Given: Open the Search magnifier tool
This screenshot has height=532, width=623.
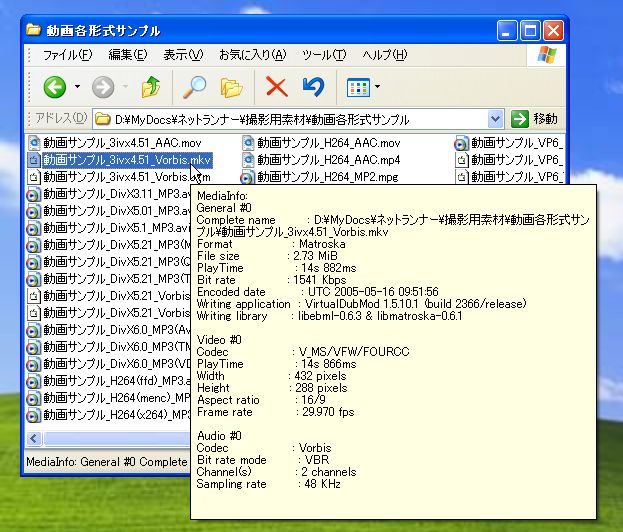Looking at the screenshot, I should click(x=194, y=87).
